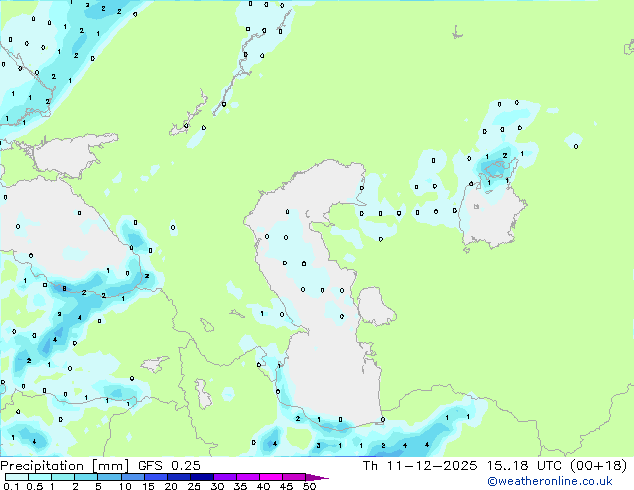Viewport: 634px width, 490px height.
Task: Click the legend label '50'
Action: [309, 486]
